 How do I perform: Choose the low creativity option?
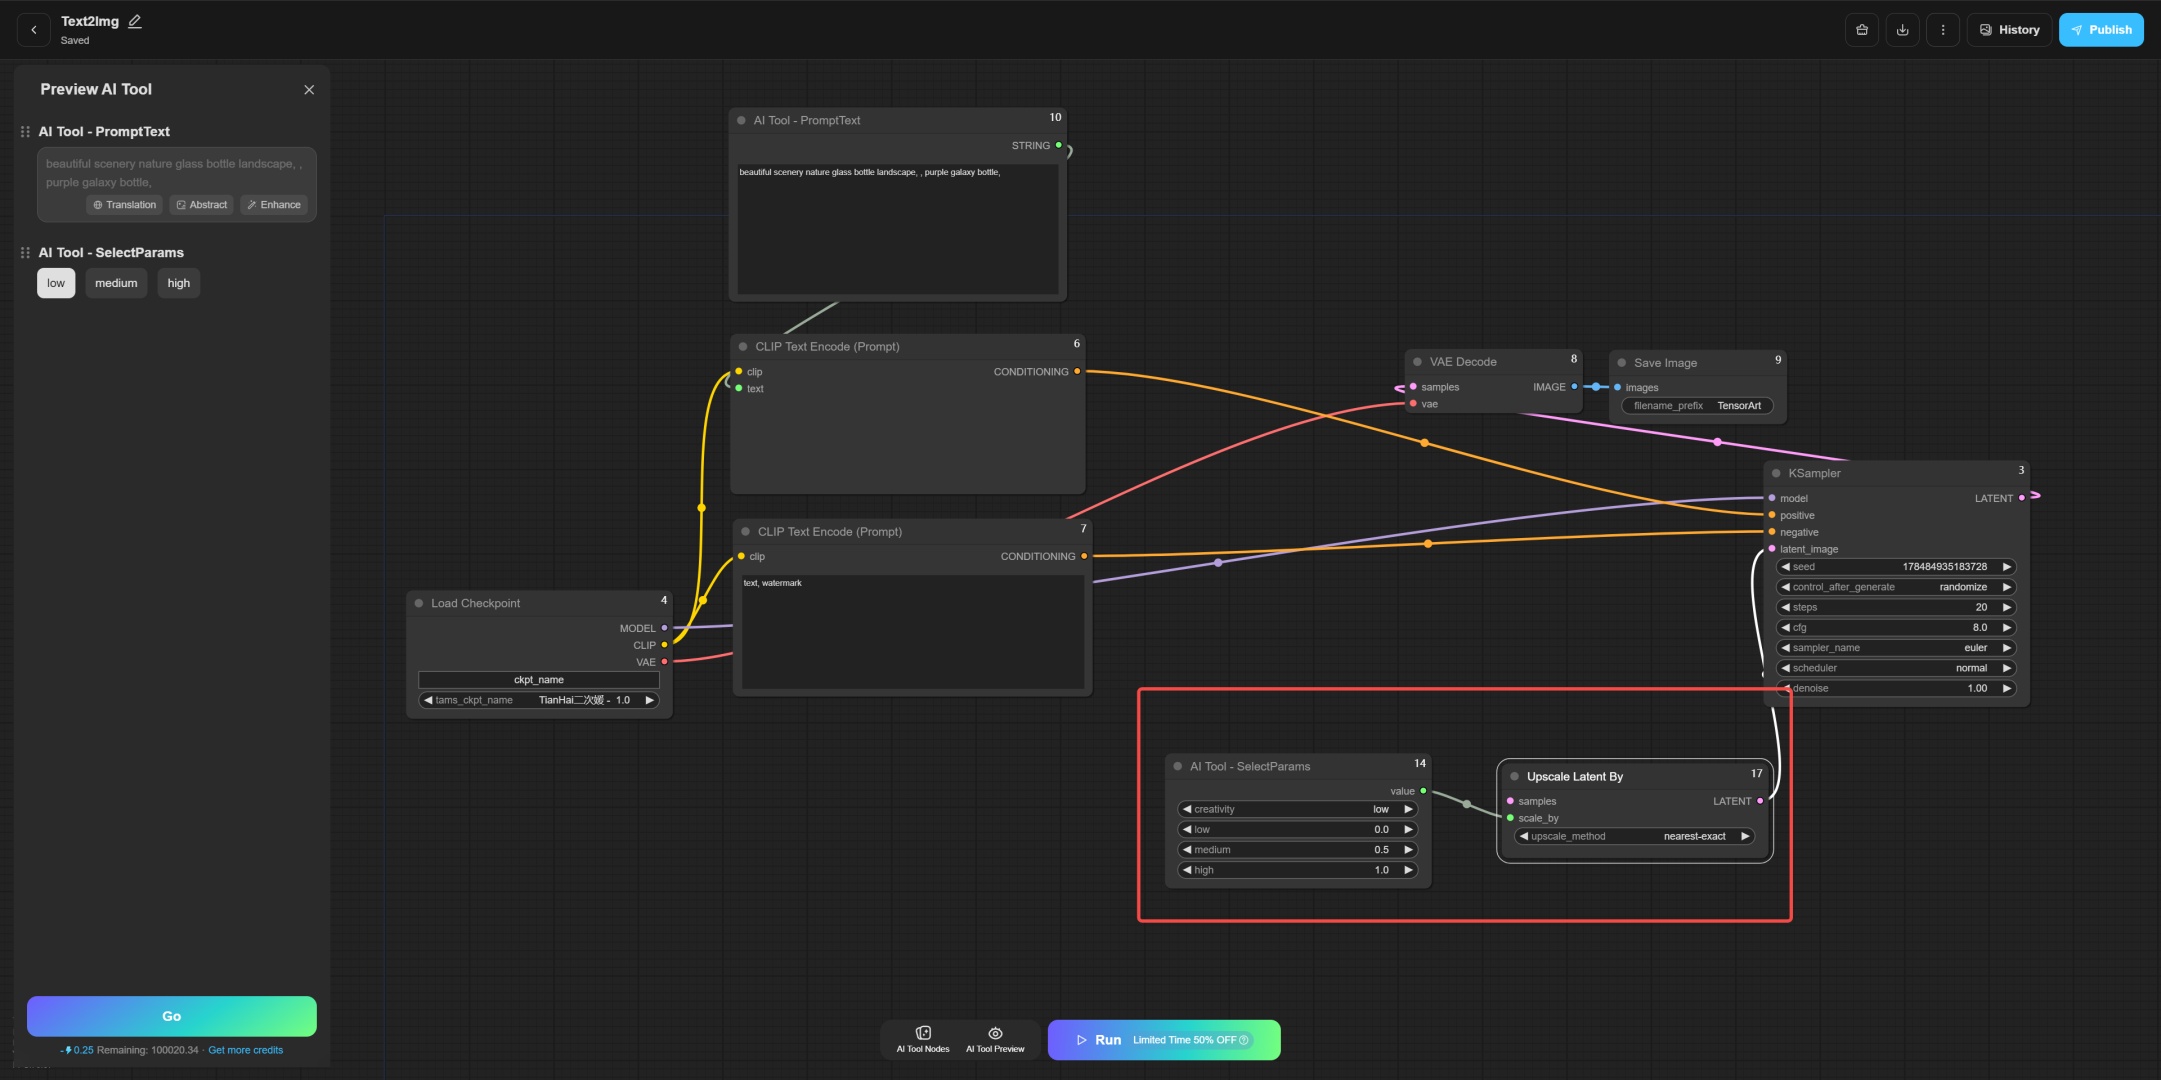point(56,283)
